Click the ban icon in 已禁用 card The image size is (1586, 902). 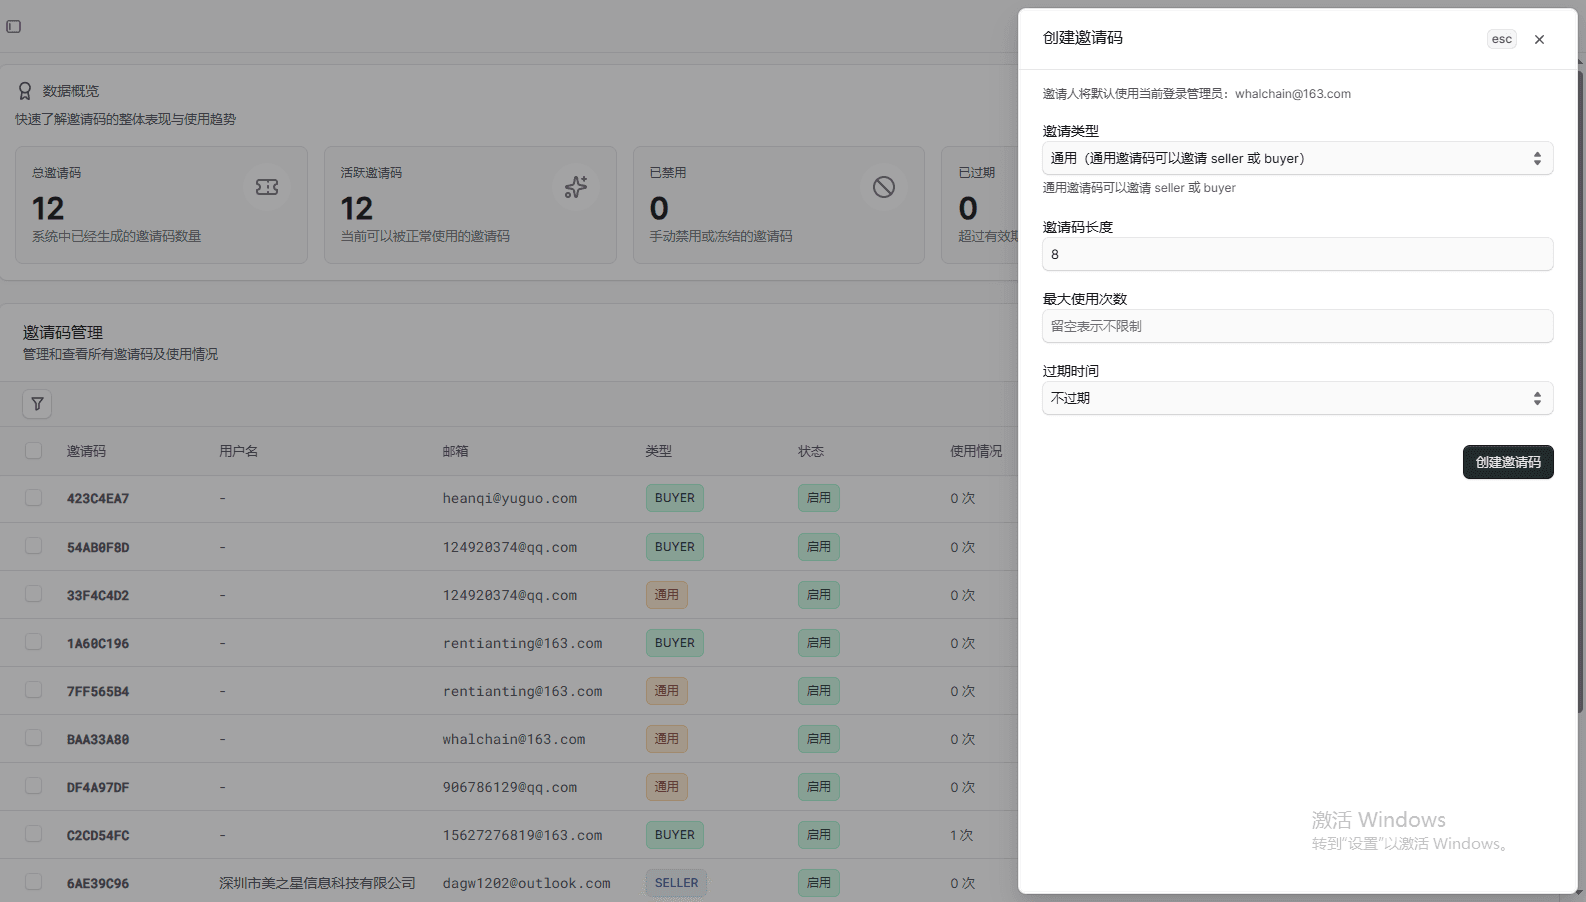(x=884, y=187)
